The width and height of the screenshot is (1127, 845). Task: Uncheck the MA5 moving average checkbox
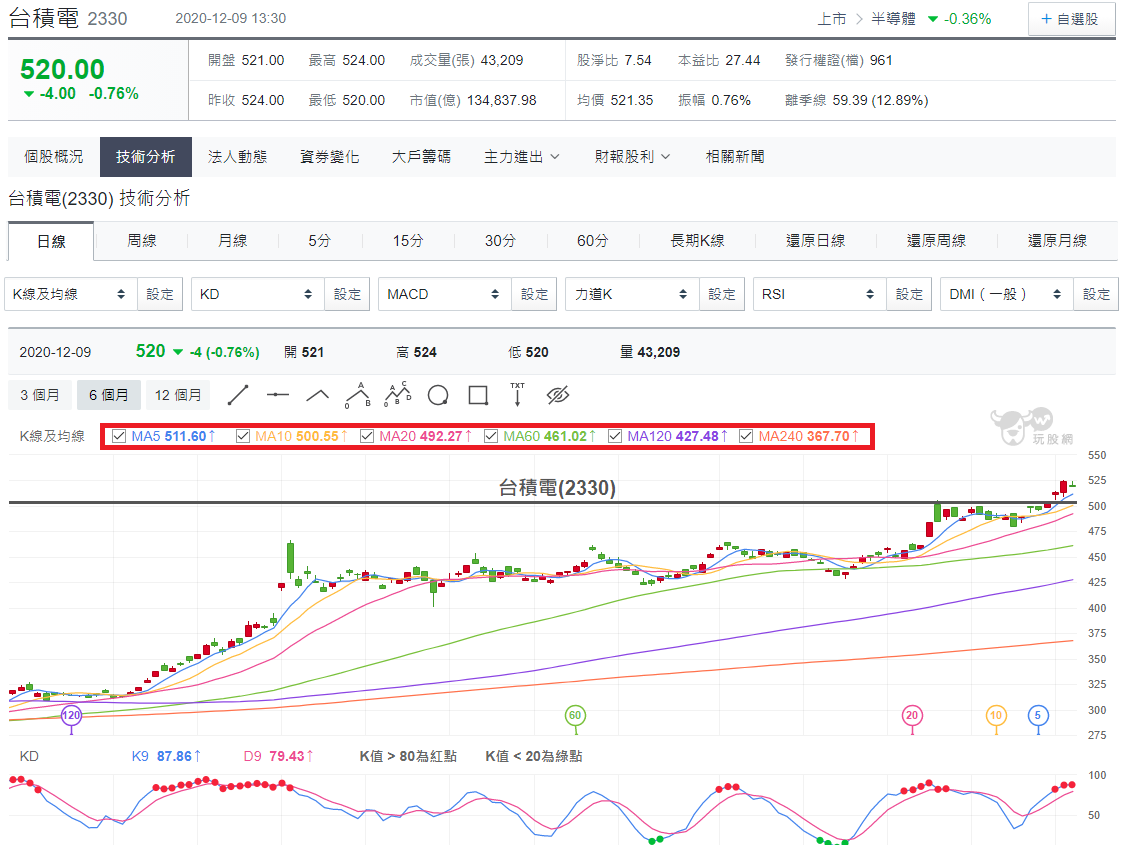(119, 436)
